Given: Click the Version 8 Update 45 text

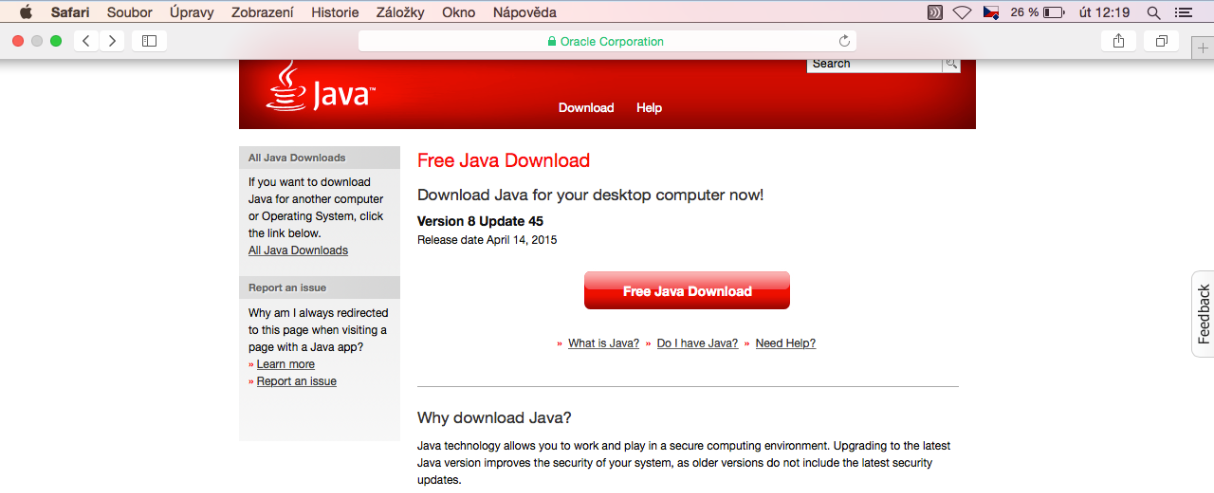Looking at the screenshot, I should tap(480, 221).
